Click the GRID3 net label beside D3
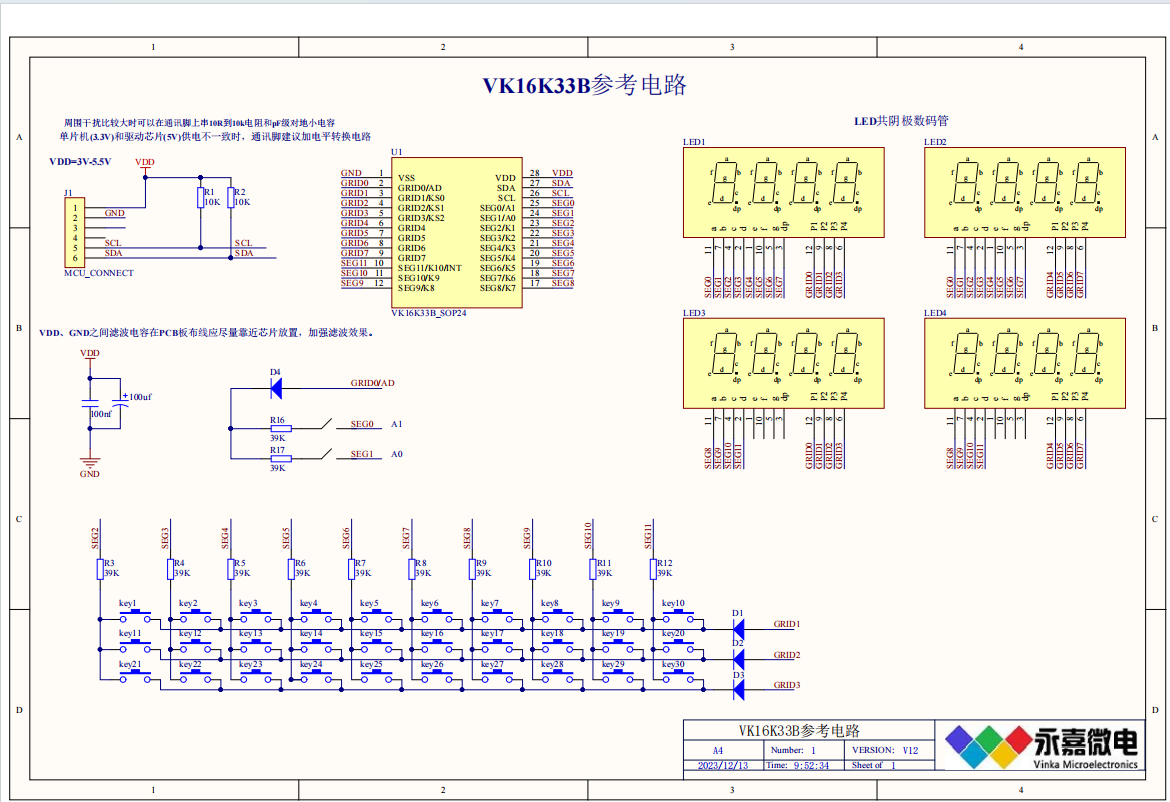1170x802 pixels. click(x=786, y=685)
